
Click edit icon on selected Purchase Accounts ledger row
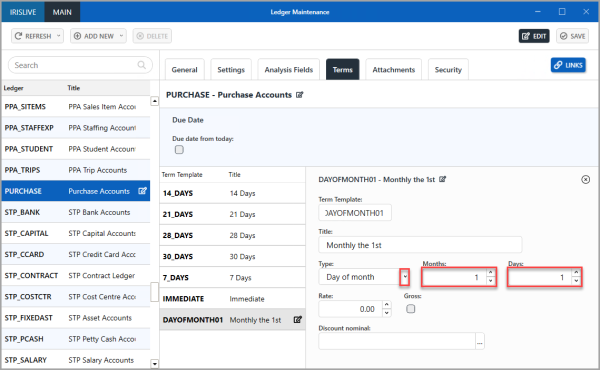tap(142, 191)
